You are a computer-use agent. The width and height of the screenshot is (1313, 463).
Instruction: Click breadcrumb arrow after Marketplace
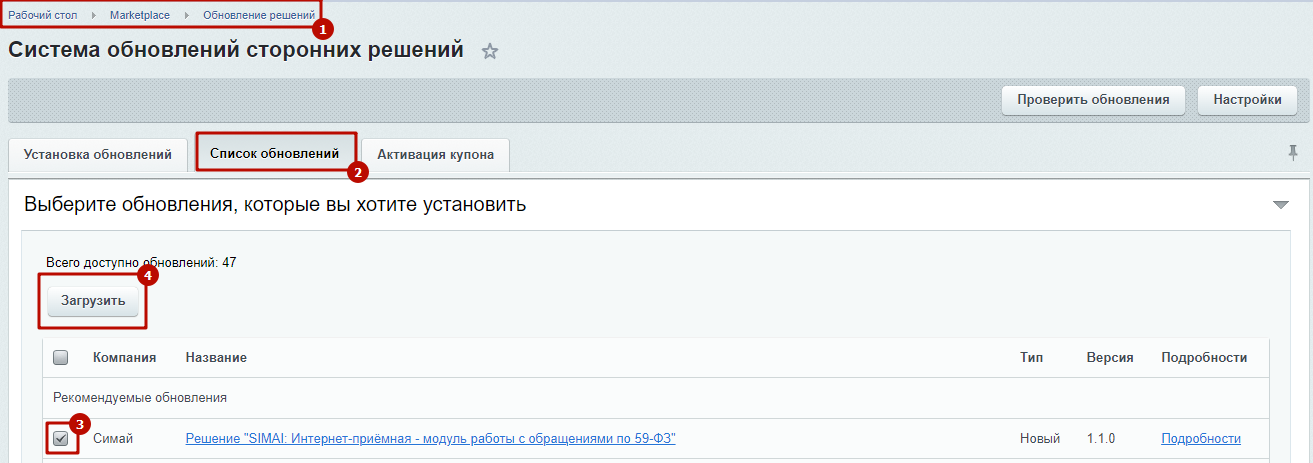pos(186,16)
